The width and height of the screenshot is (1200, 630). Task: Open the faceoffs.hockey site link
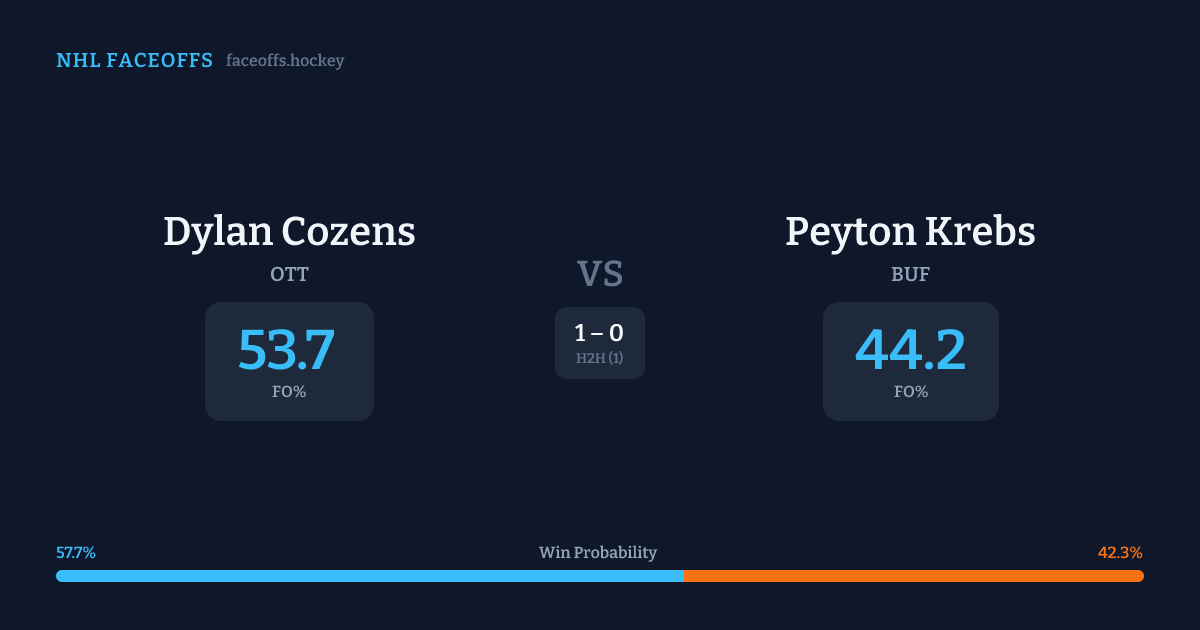[285, 61]
